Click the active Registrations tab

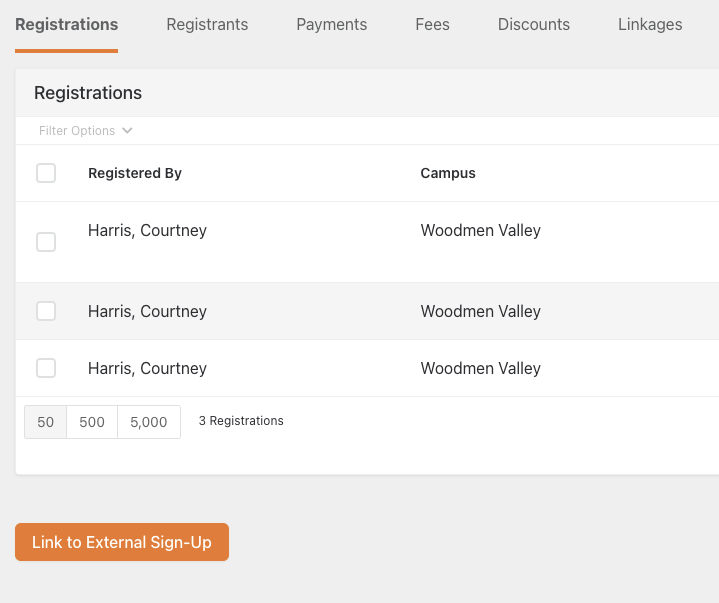click(66, 24)
